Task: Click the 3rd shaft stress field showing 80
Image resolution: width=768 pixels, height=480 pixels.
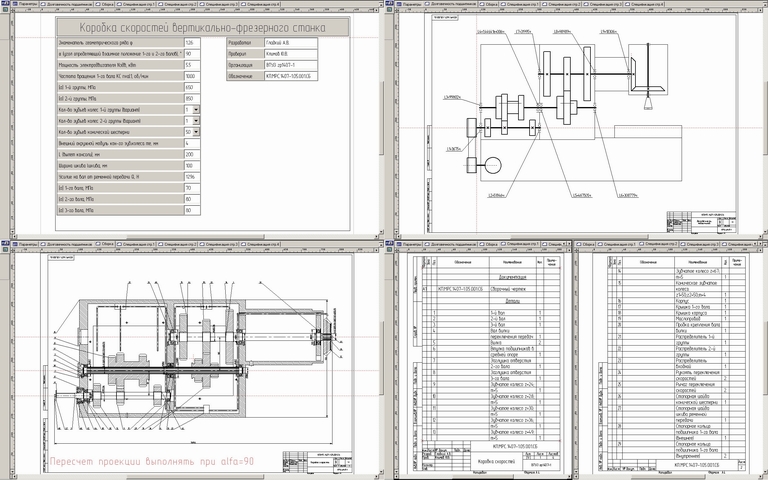Action: (192, 210)
